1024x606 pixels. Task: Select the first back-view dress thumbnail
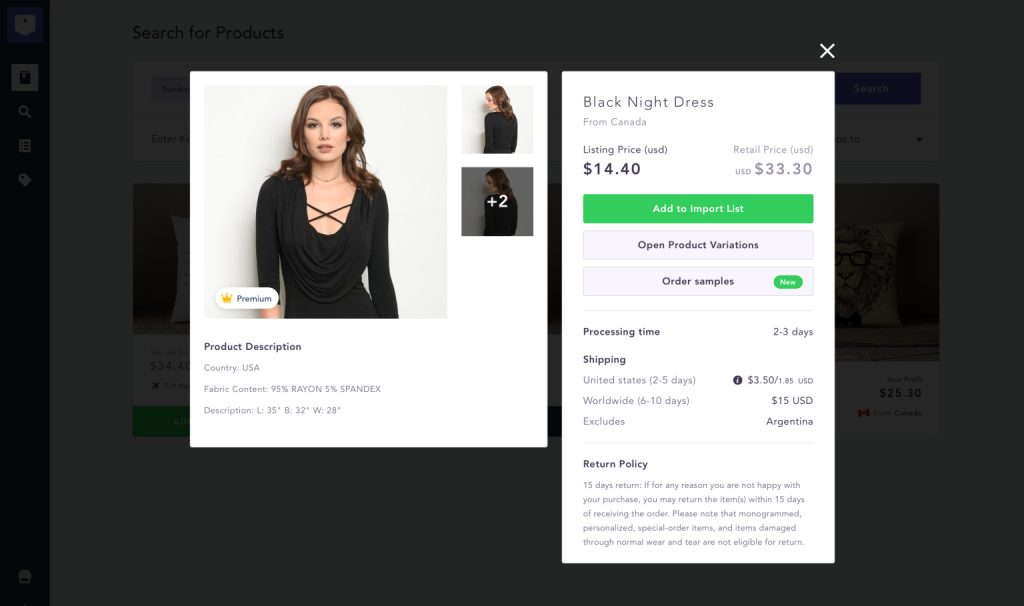tap(497, 119)
